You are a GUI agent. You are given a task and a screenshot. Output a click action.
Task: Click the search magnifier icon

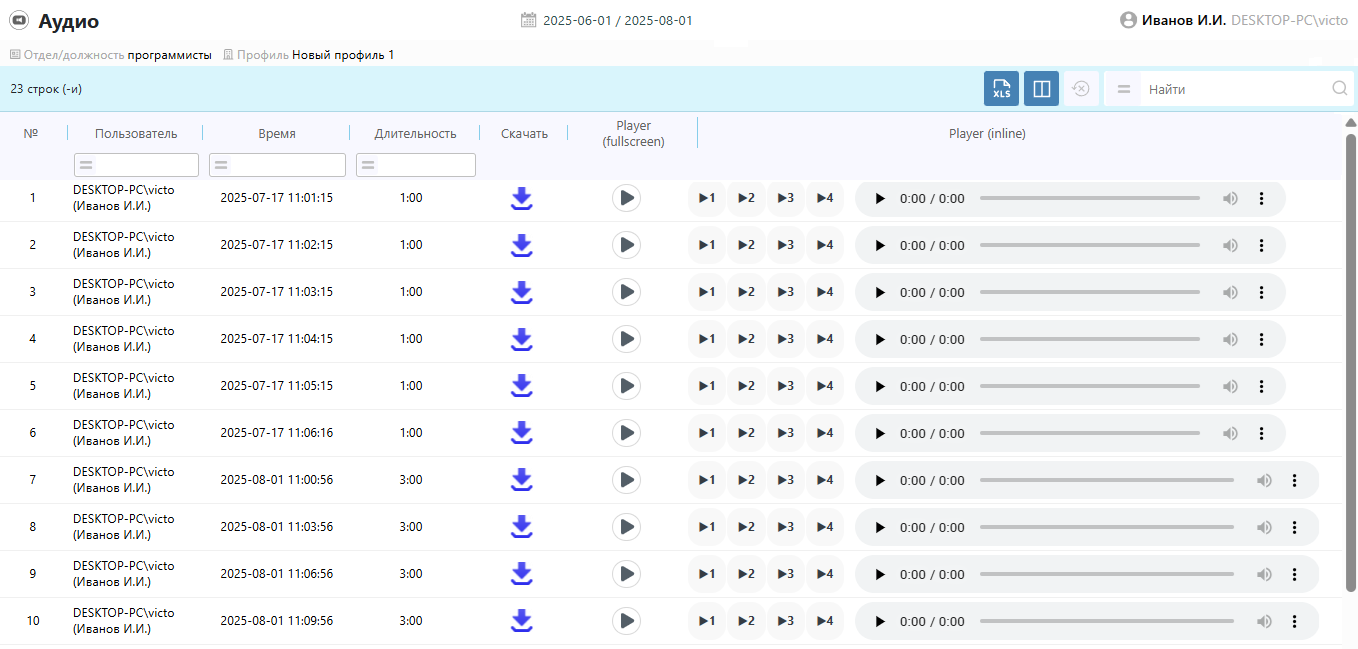(1340, 89)
